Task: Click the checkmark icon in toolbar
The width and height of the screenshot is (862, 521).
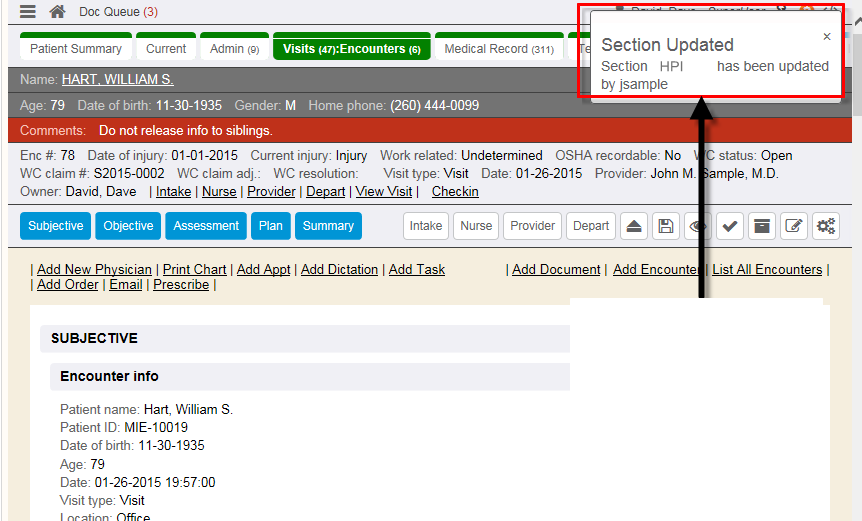Action: point(729,226)
